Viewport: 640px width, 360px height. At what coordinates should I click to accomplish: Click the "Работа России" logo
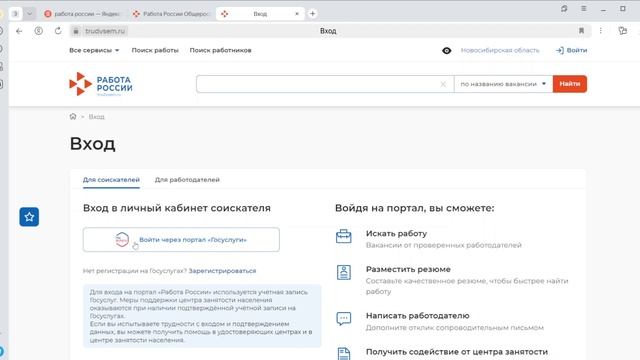point(101,84)
